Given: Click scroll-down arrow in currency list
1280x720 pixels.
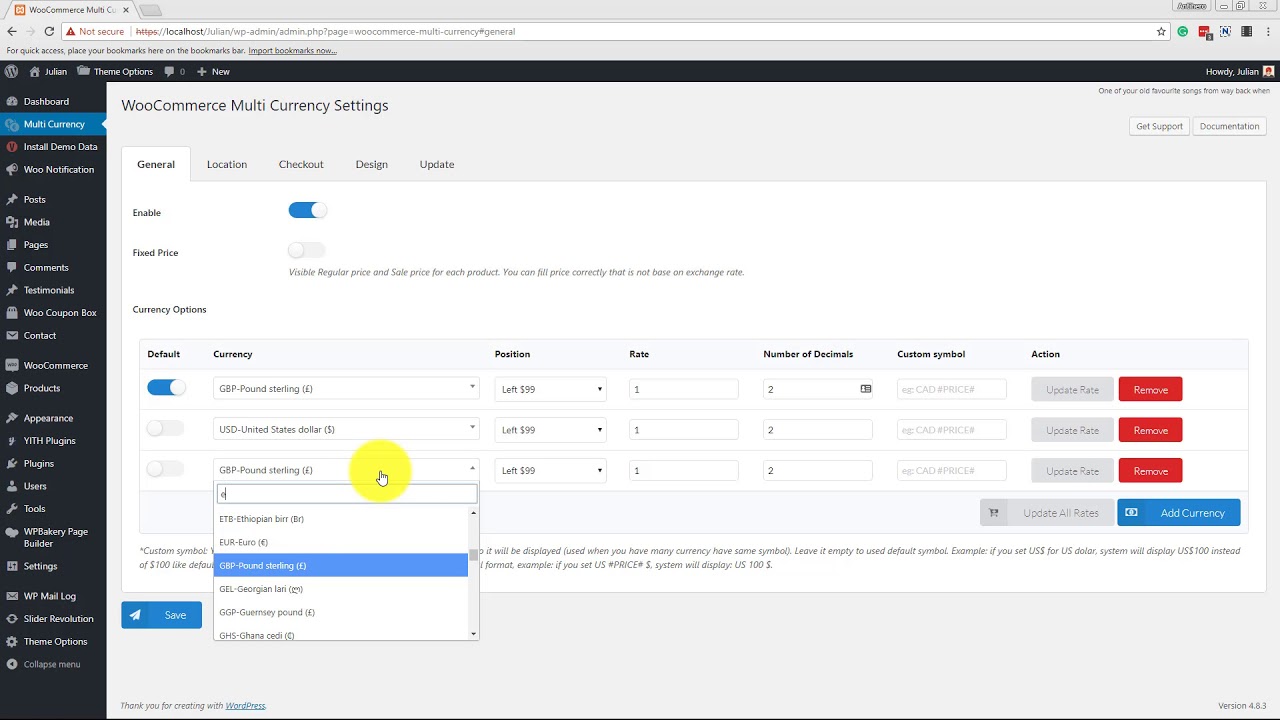Looking at the screenshot, I should pos(473,634).
